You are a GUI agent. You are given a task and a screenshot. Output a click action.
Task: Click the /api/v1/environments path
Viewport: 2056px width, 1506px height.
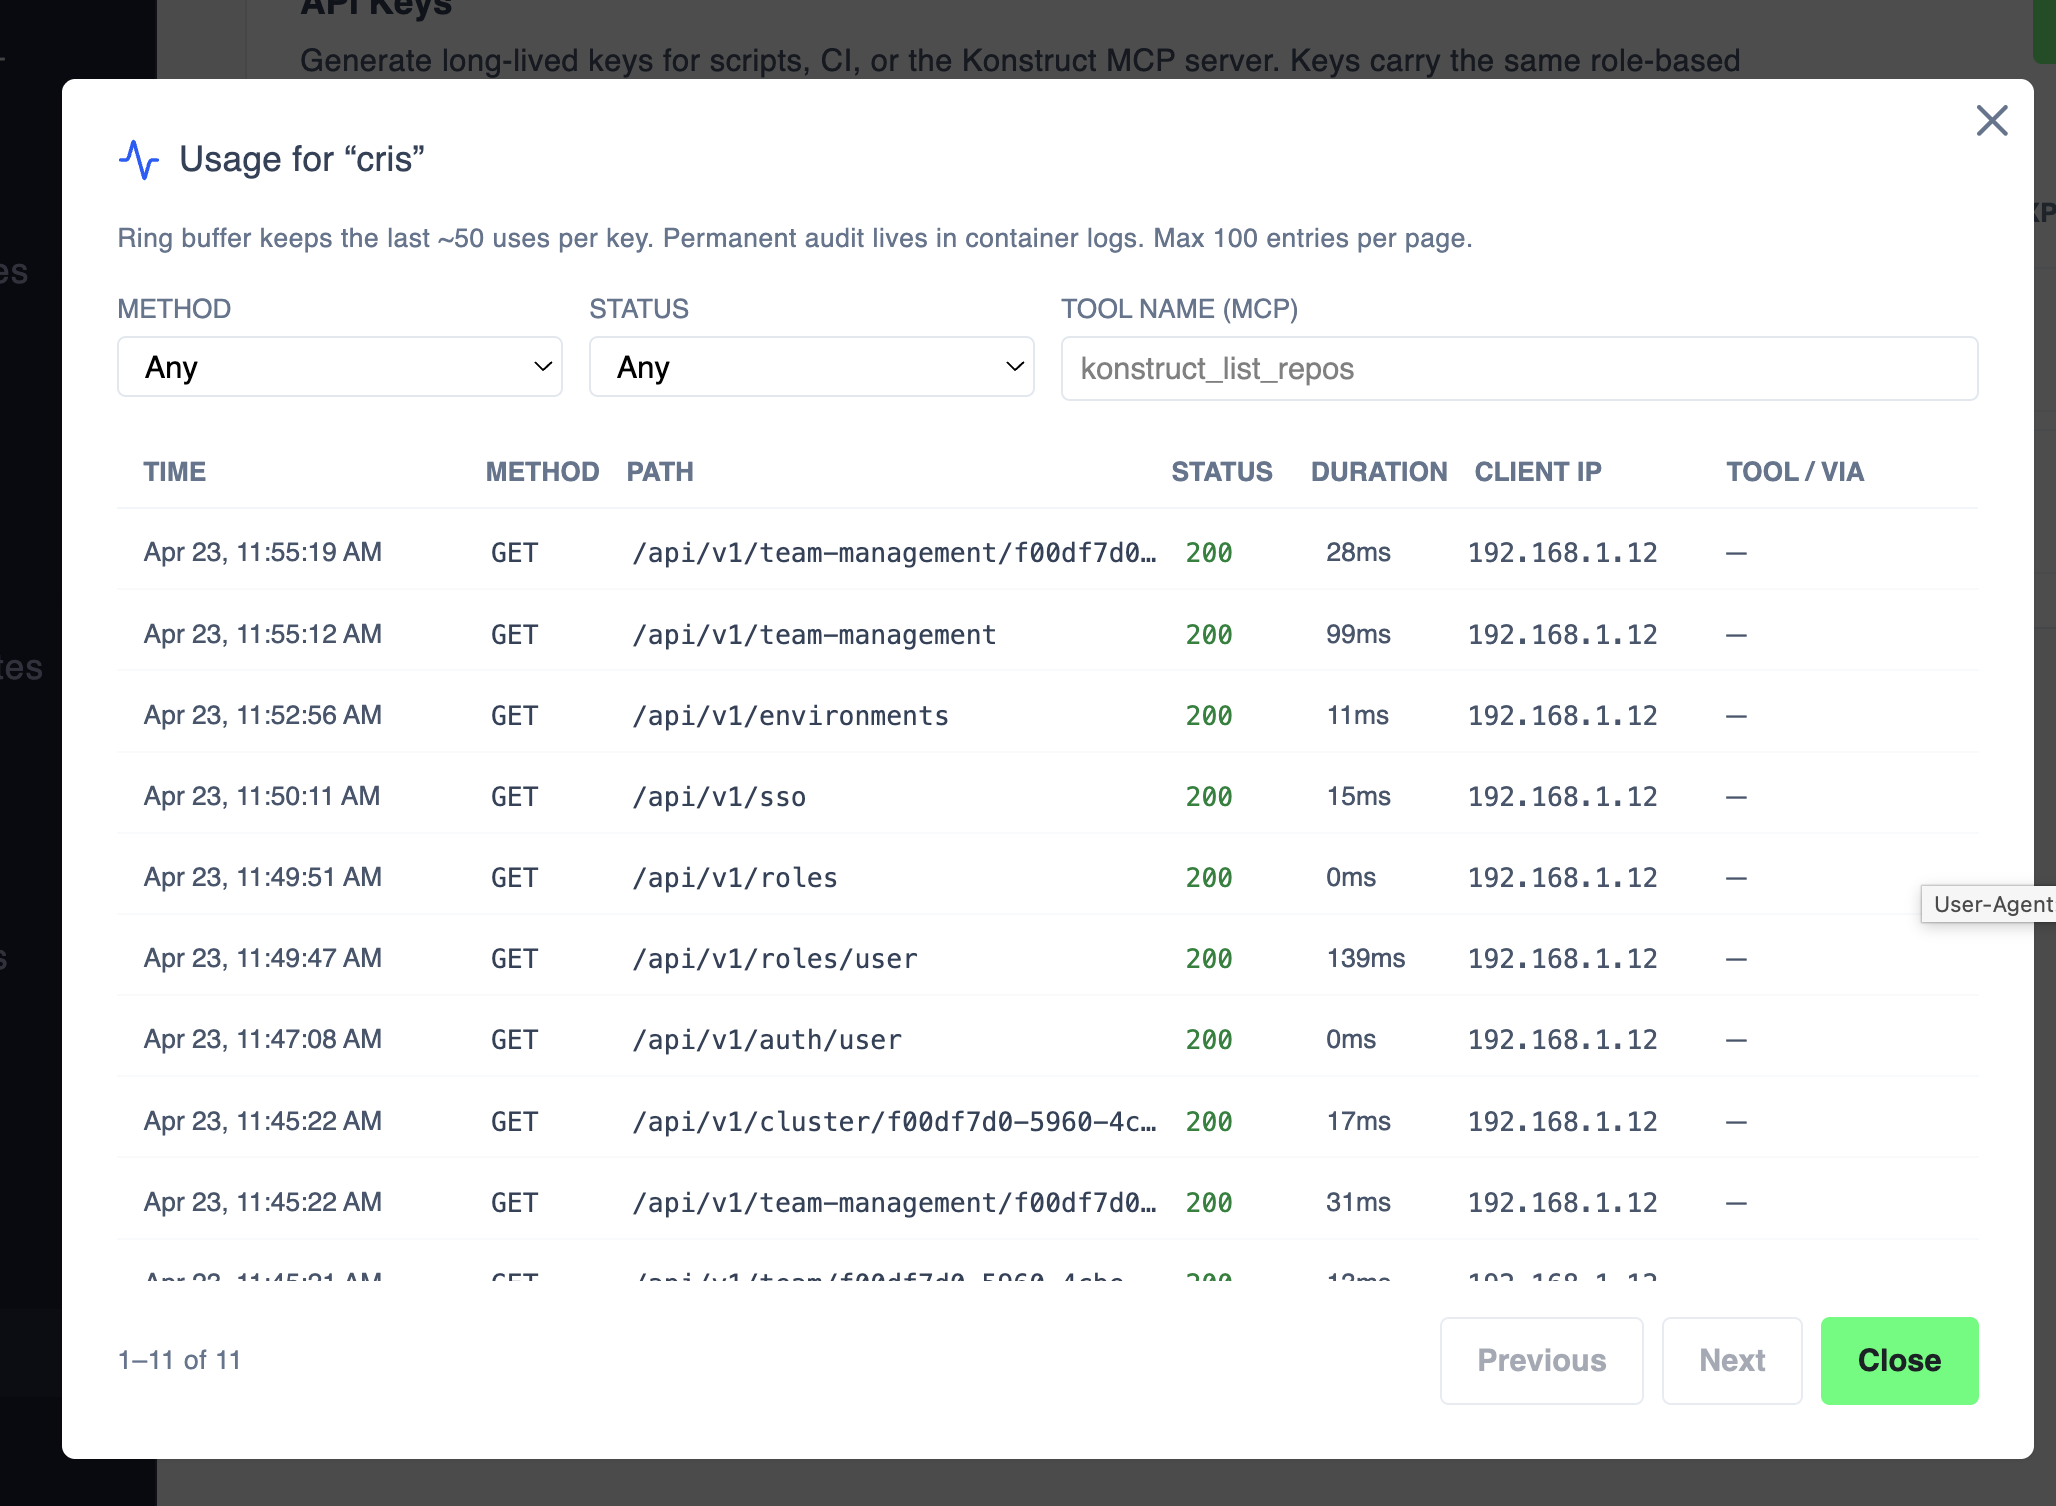(790, 716)
